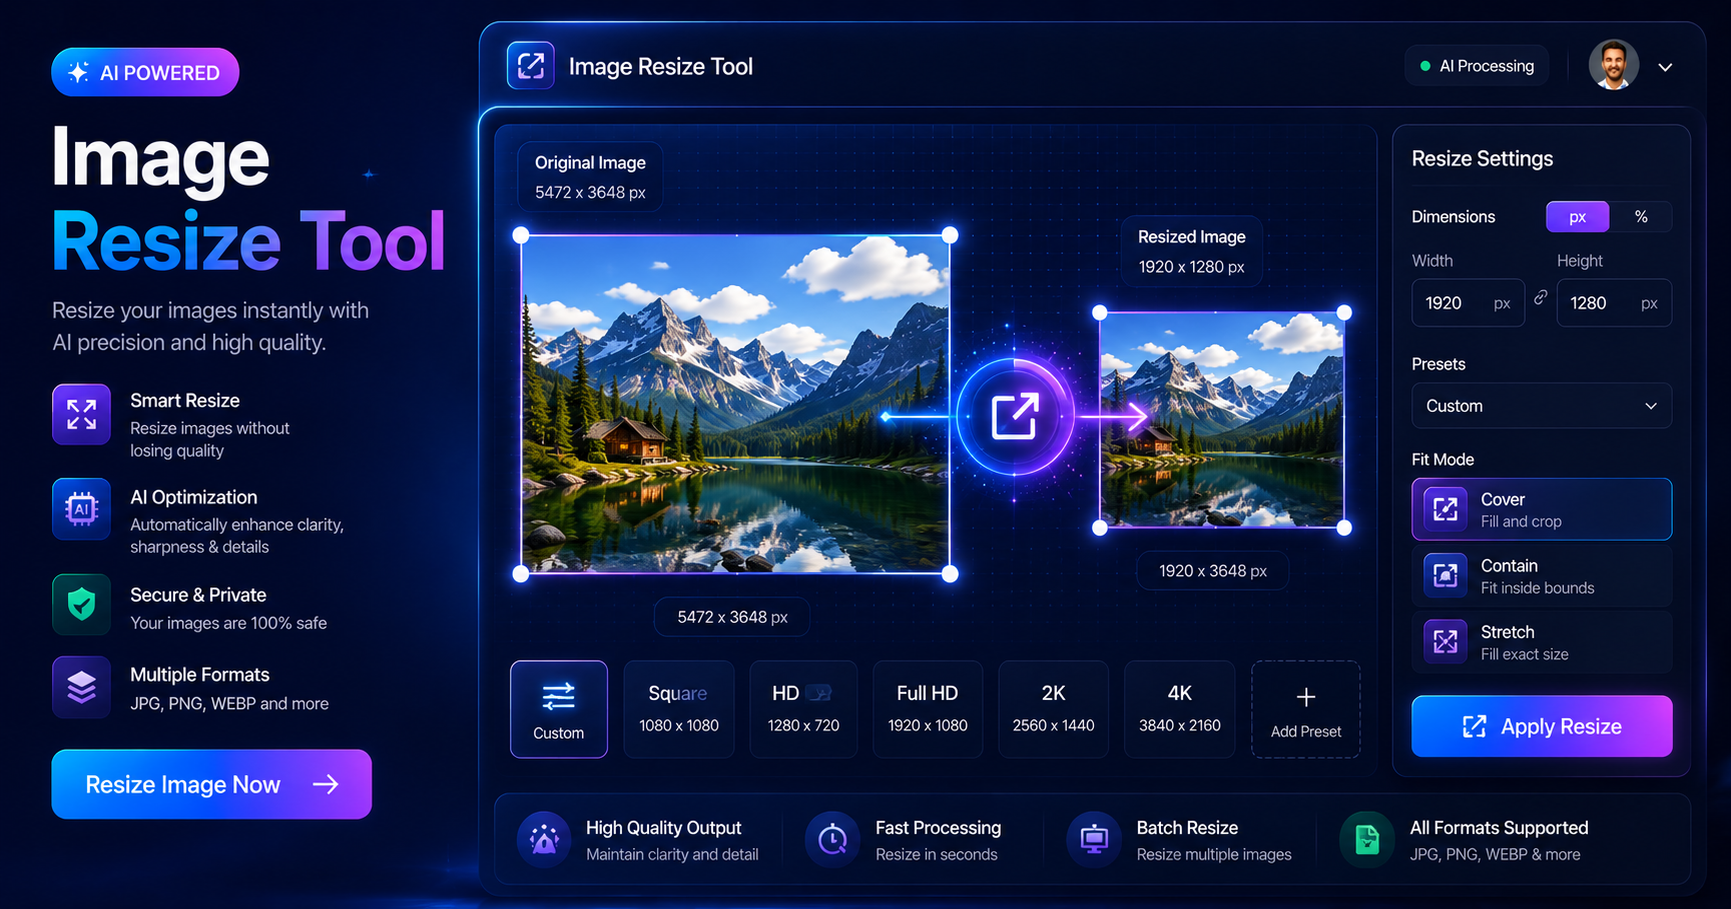Click the Secure & Private shield icon
This screenshot has height=909, width=1731.
coord(81,604)
